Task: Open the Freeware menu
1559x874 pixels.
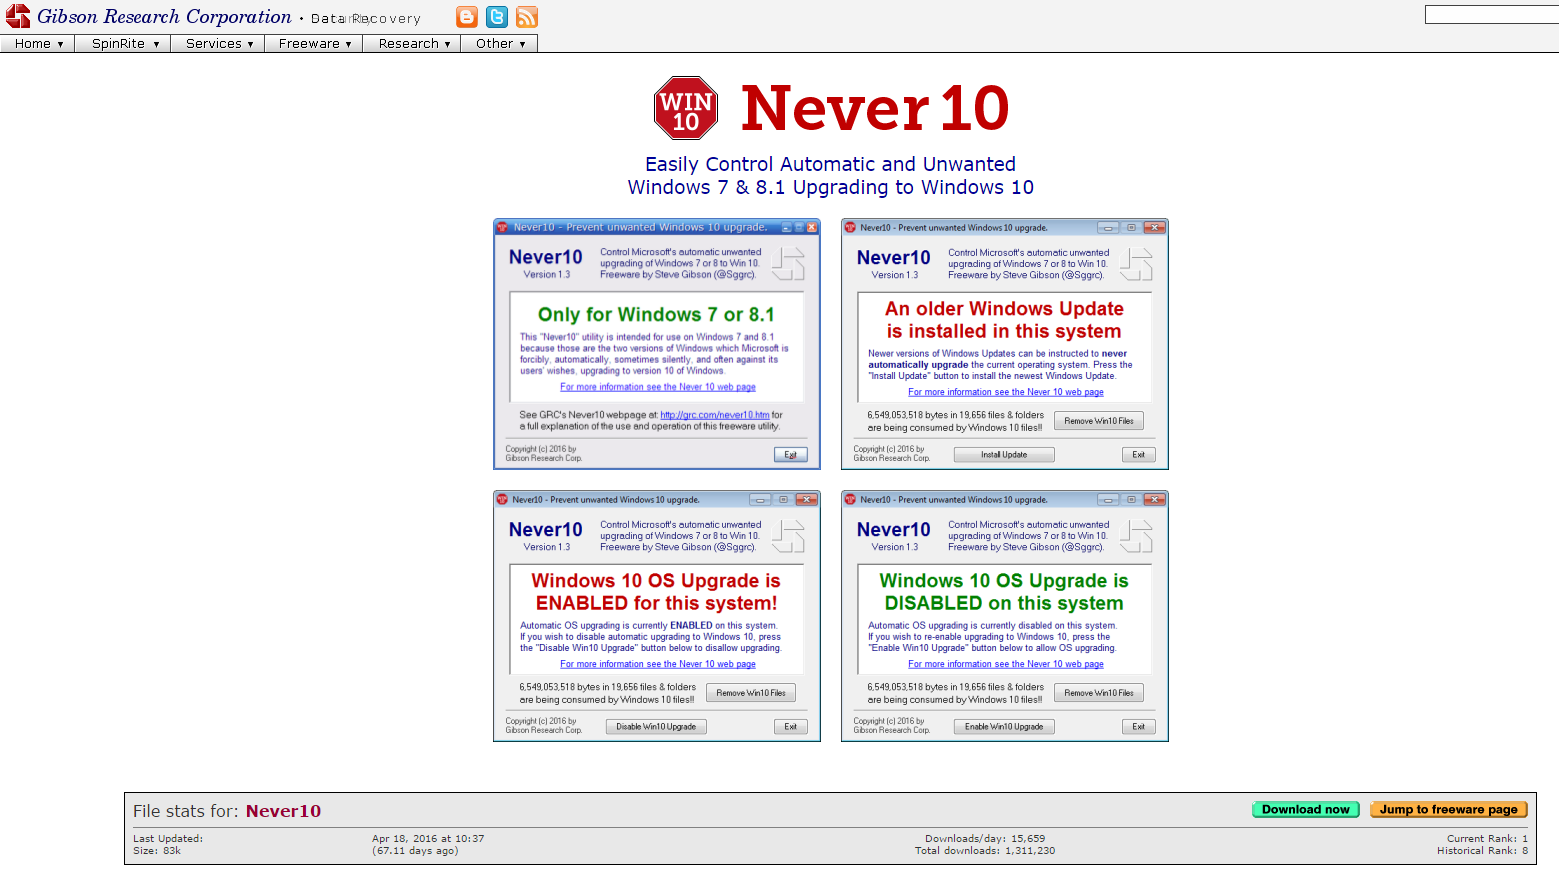Action: [314, 44]
